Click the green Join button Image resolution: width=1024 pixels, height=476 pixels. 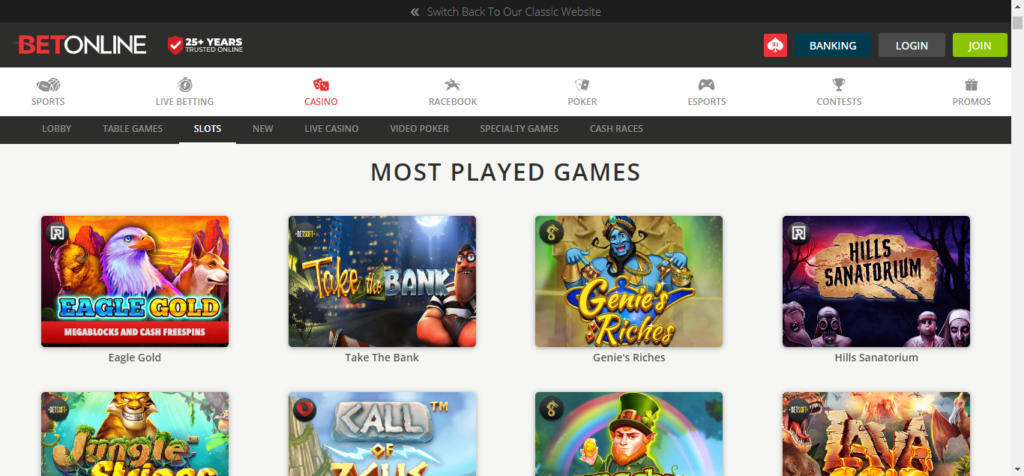(980, 45)
